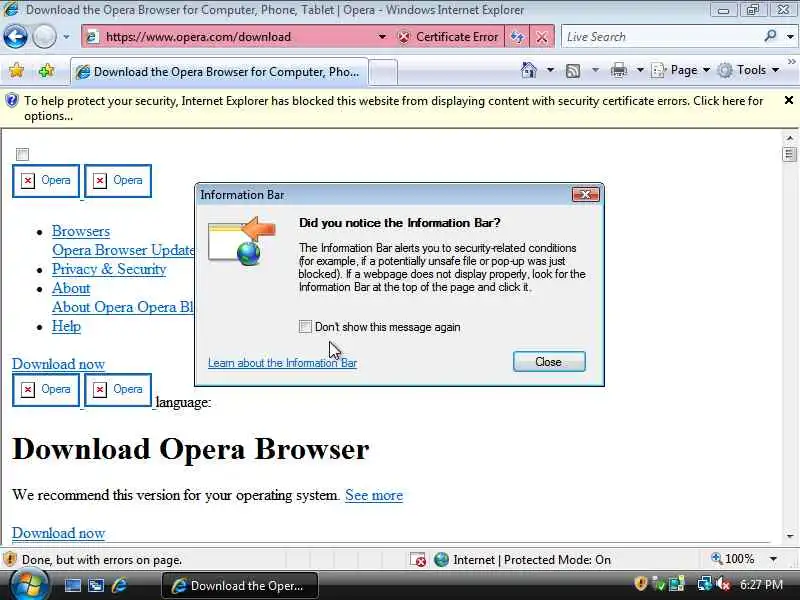
Task: Click the second broken Opera image near language
Action: coord(118,390)
